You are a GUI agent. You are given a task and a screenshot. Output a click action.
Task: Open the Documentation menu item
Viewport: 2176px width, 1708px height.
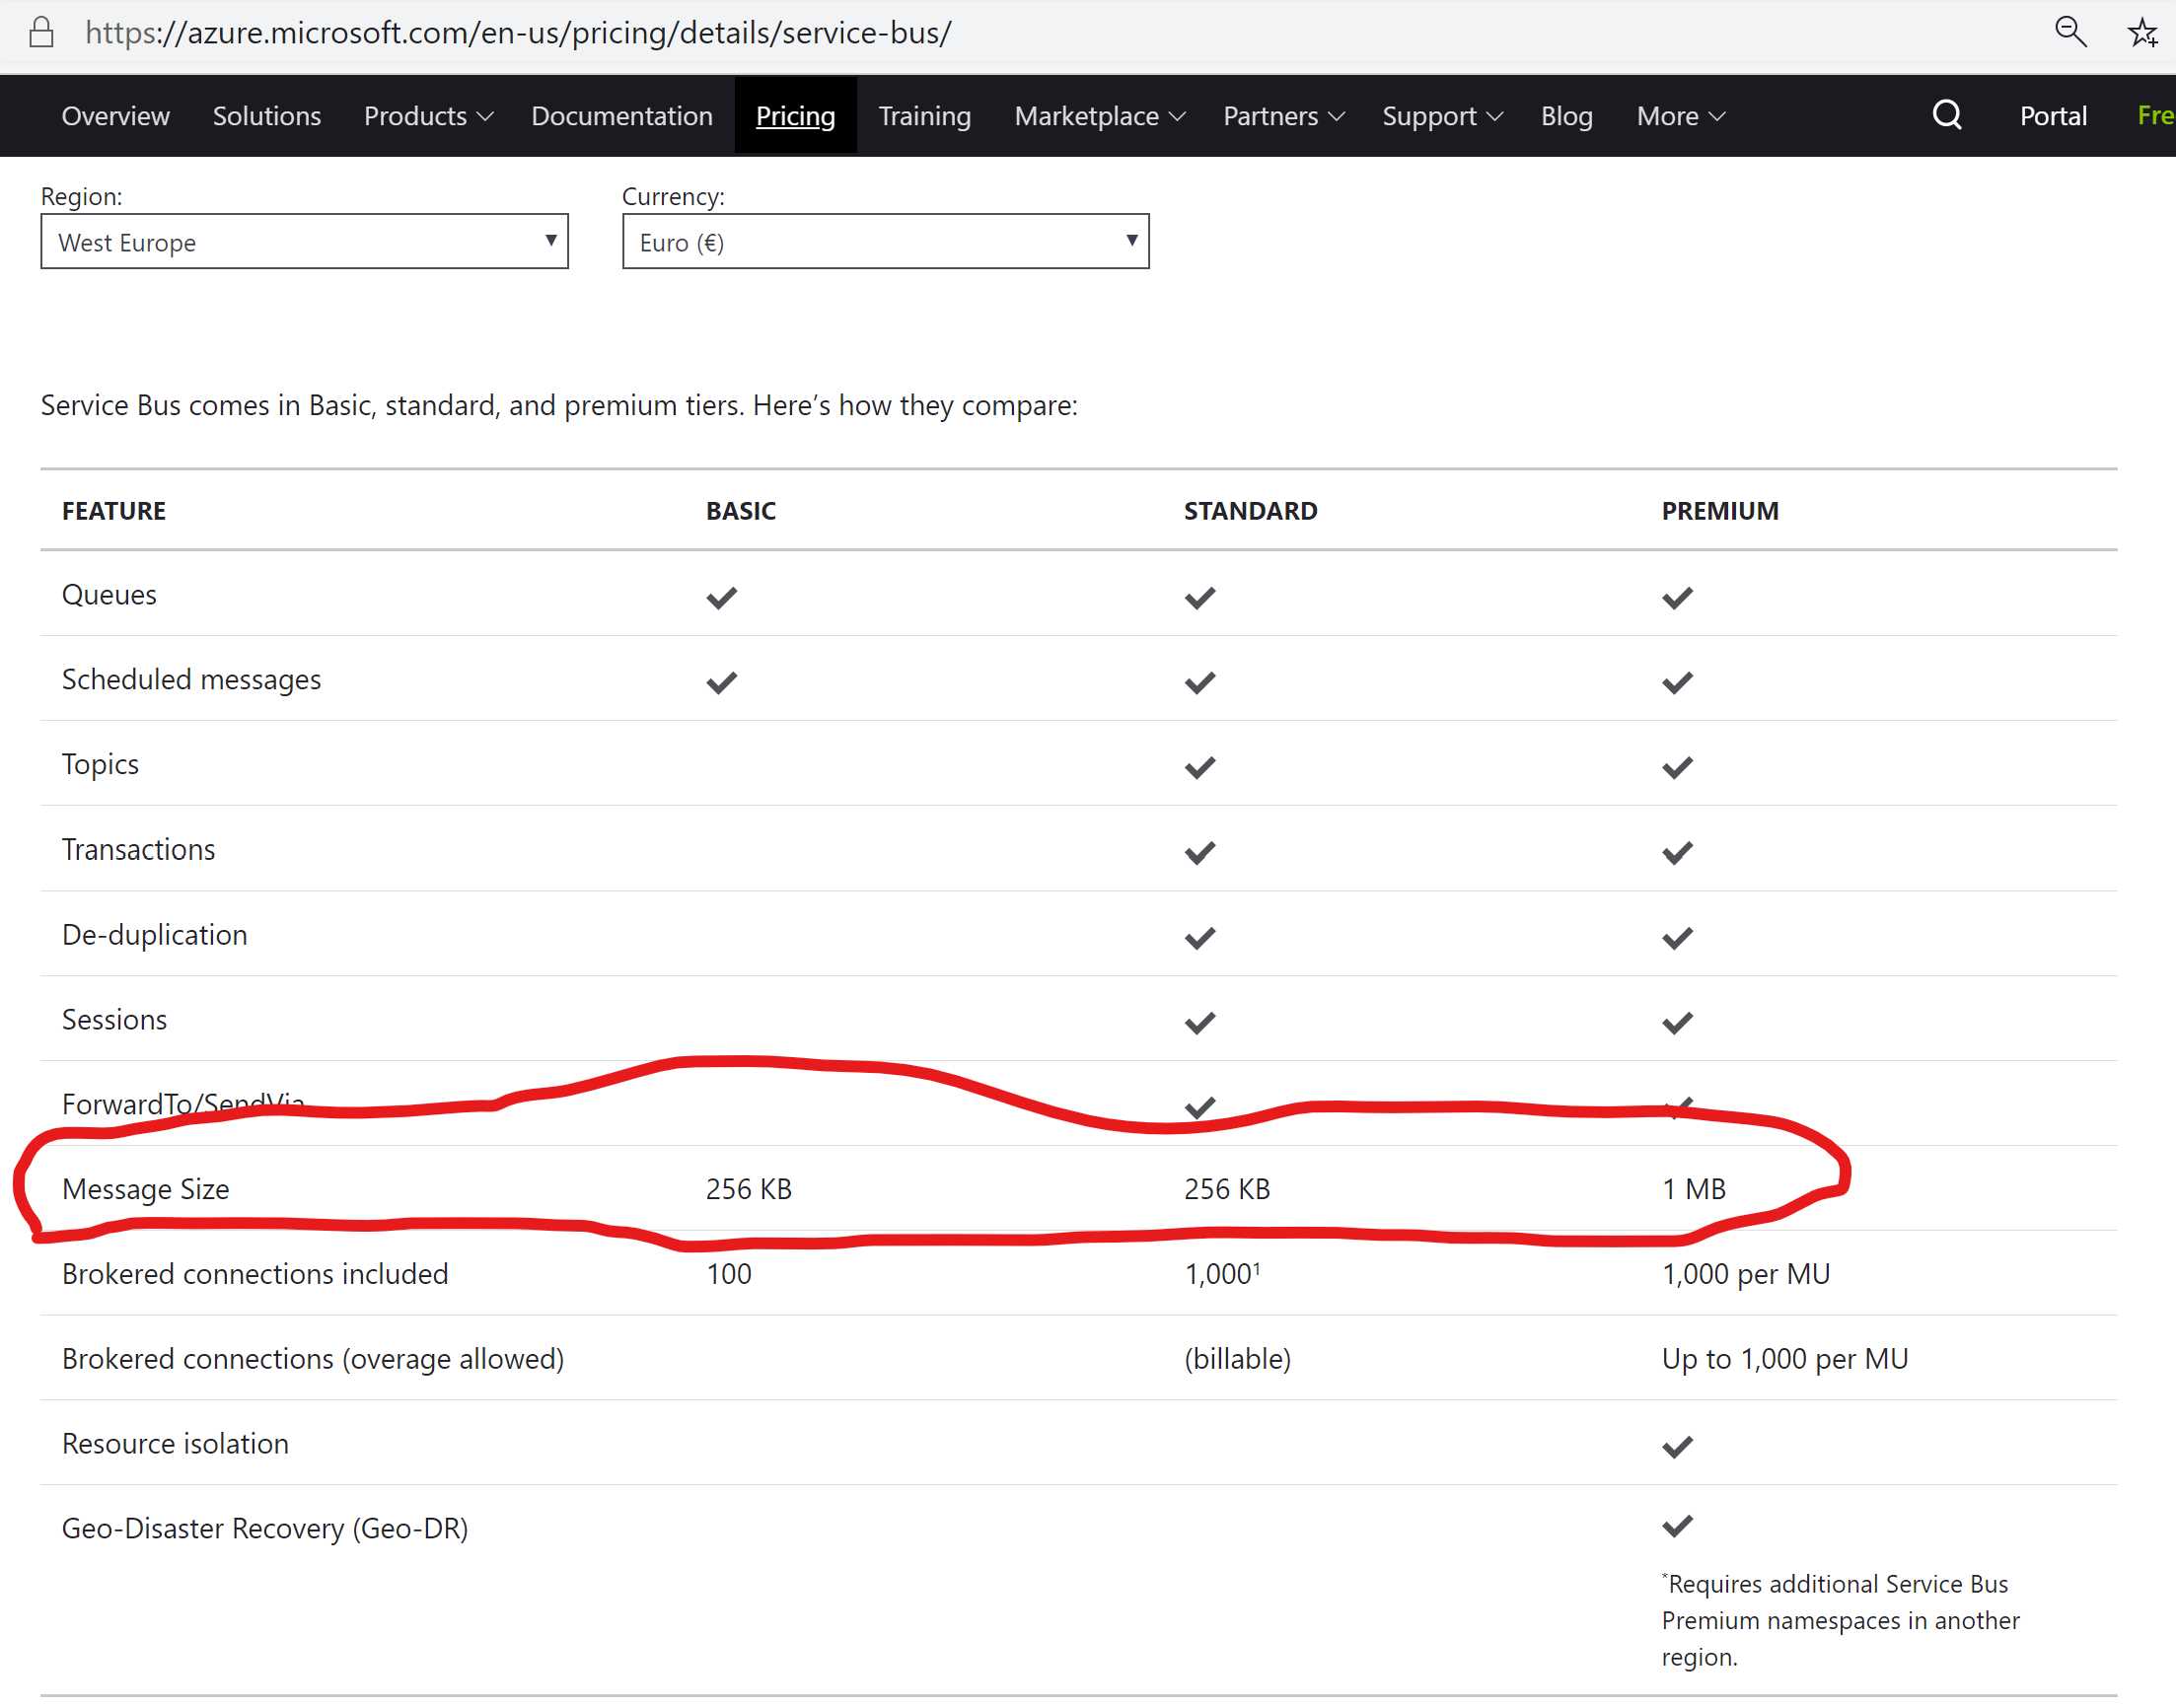[621, 116]
